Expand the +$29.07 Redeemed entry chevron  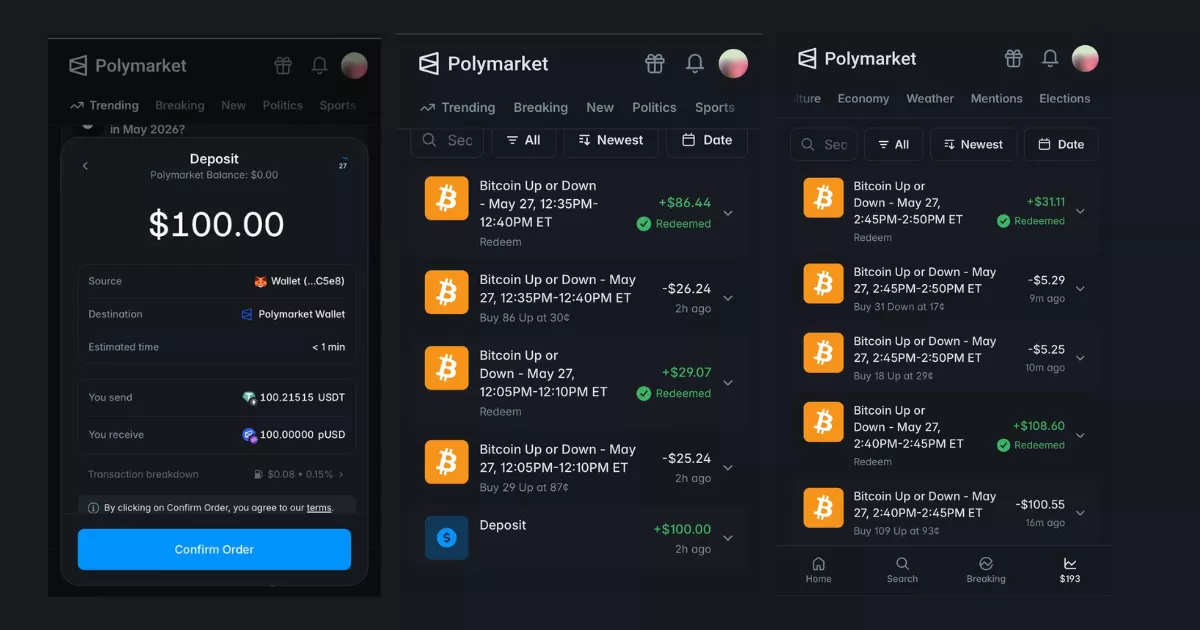[x=728, y=383]
